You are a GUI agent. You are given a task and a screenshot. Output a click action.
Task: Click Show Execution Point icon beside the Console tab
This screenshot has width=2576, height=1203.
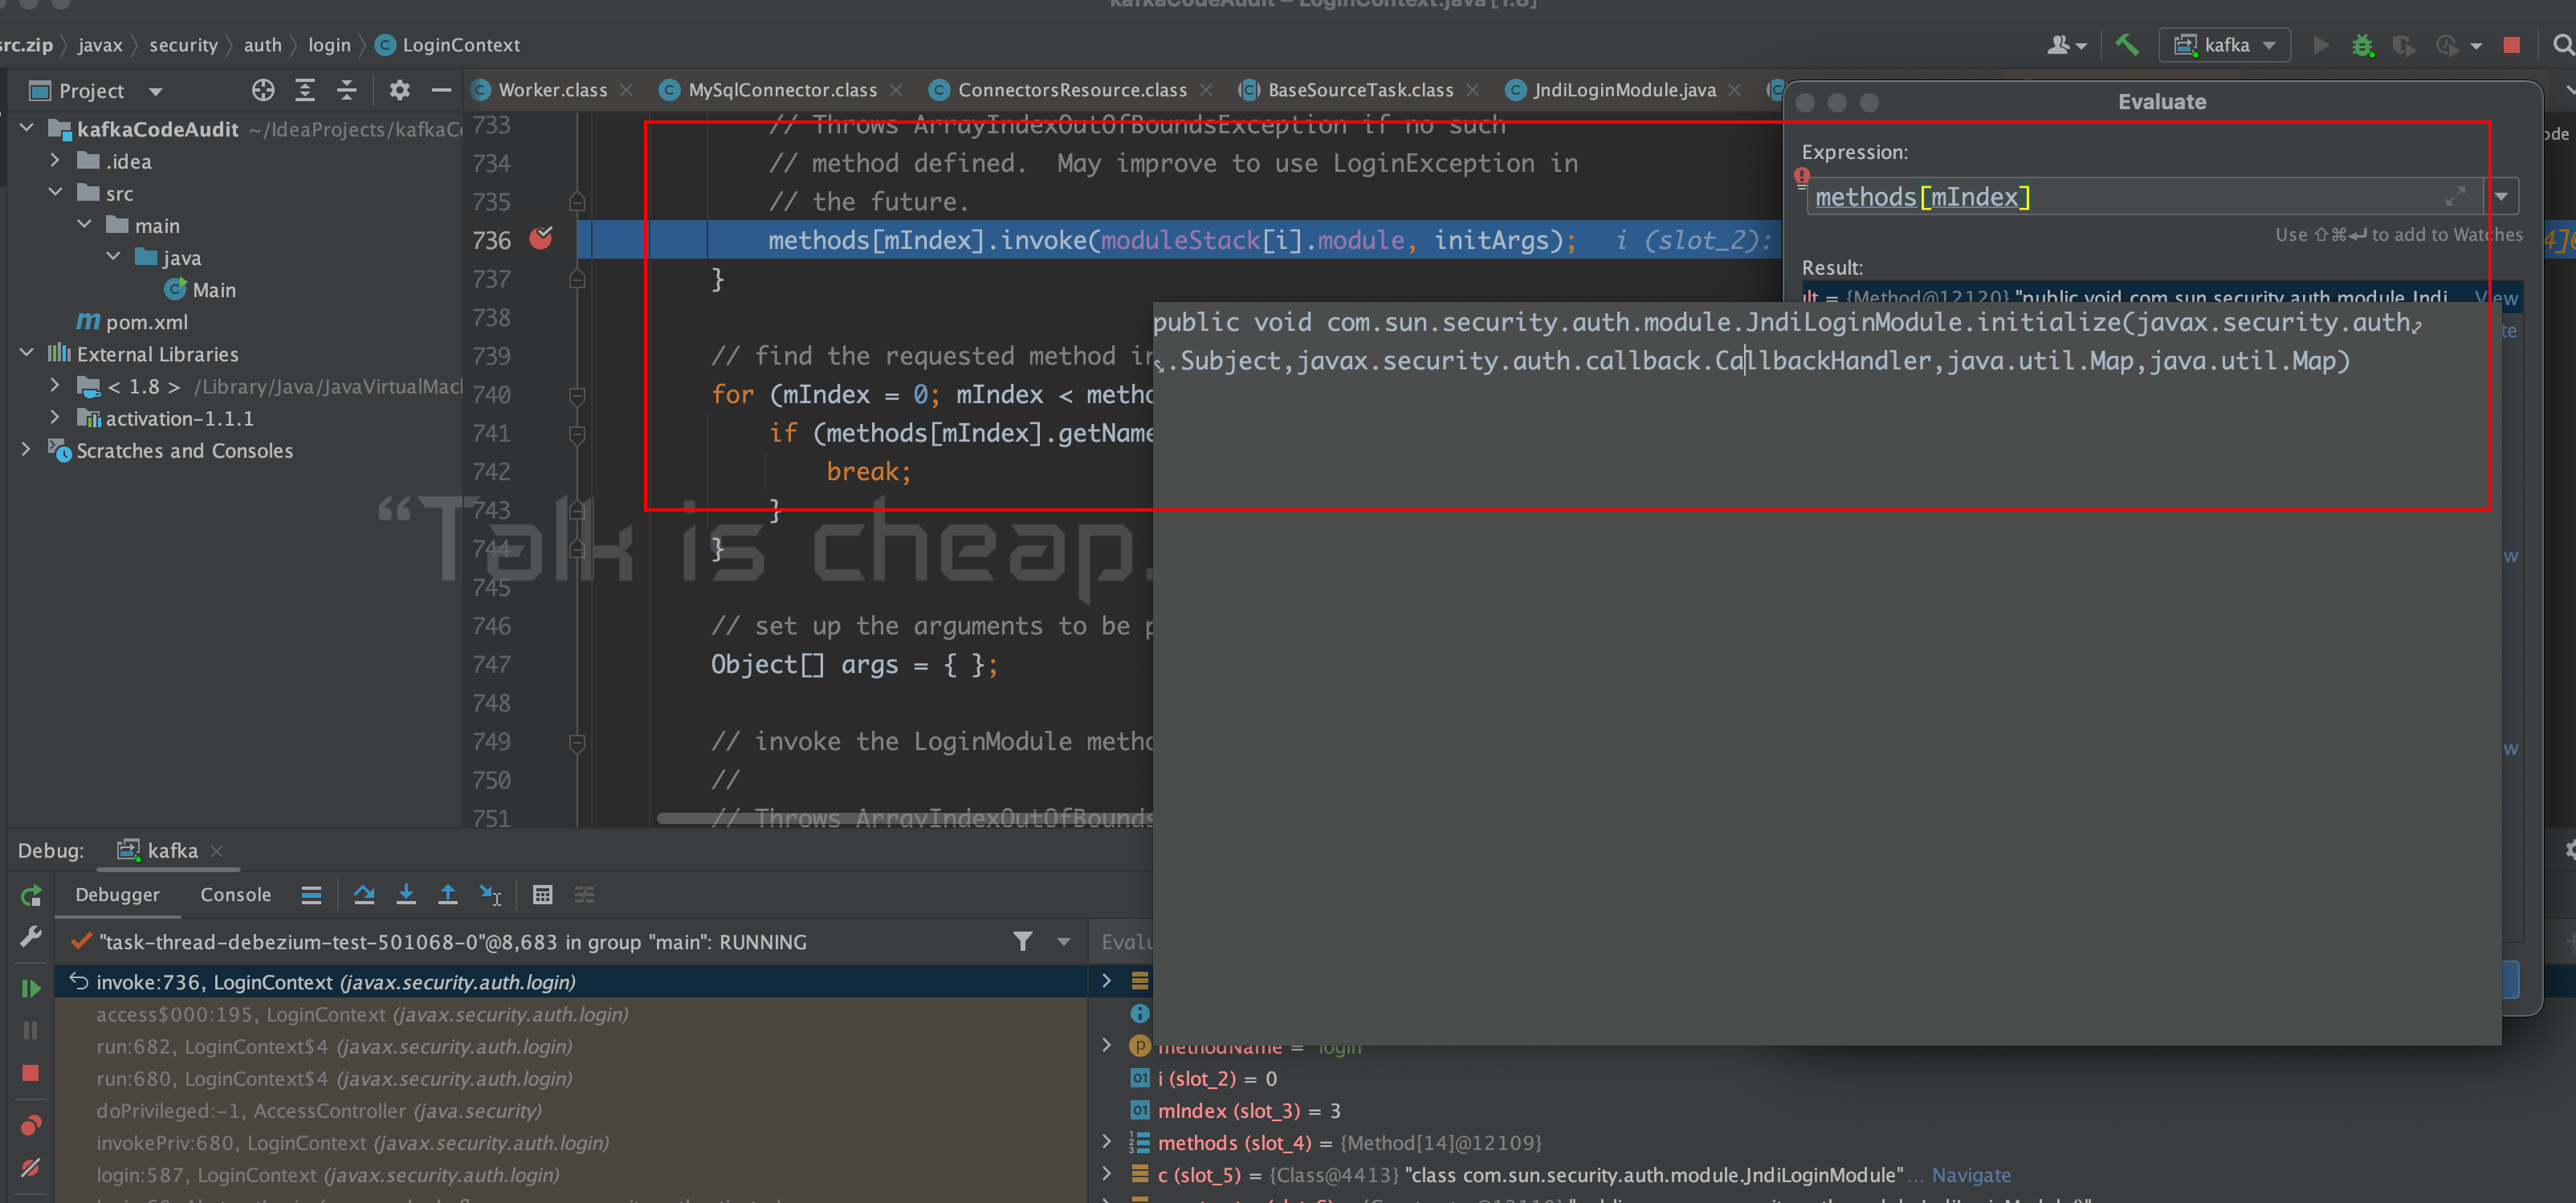pos(311,895)
